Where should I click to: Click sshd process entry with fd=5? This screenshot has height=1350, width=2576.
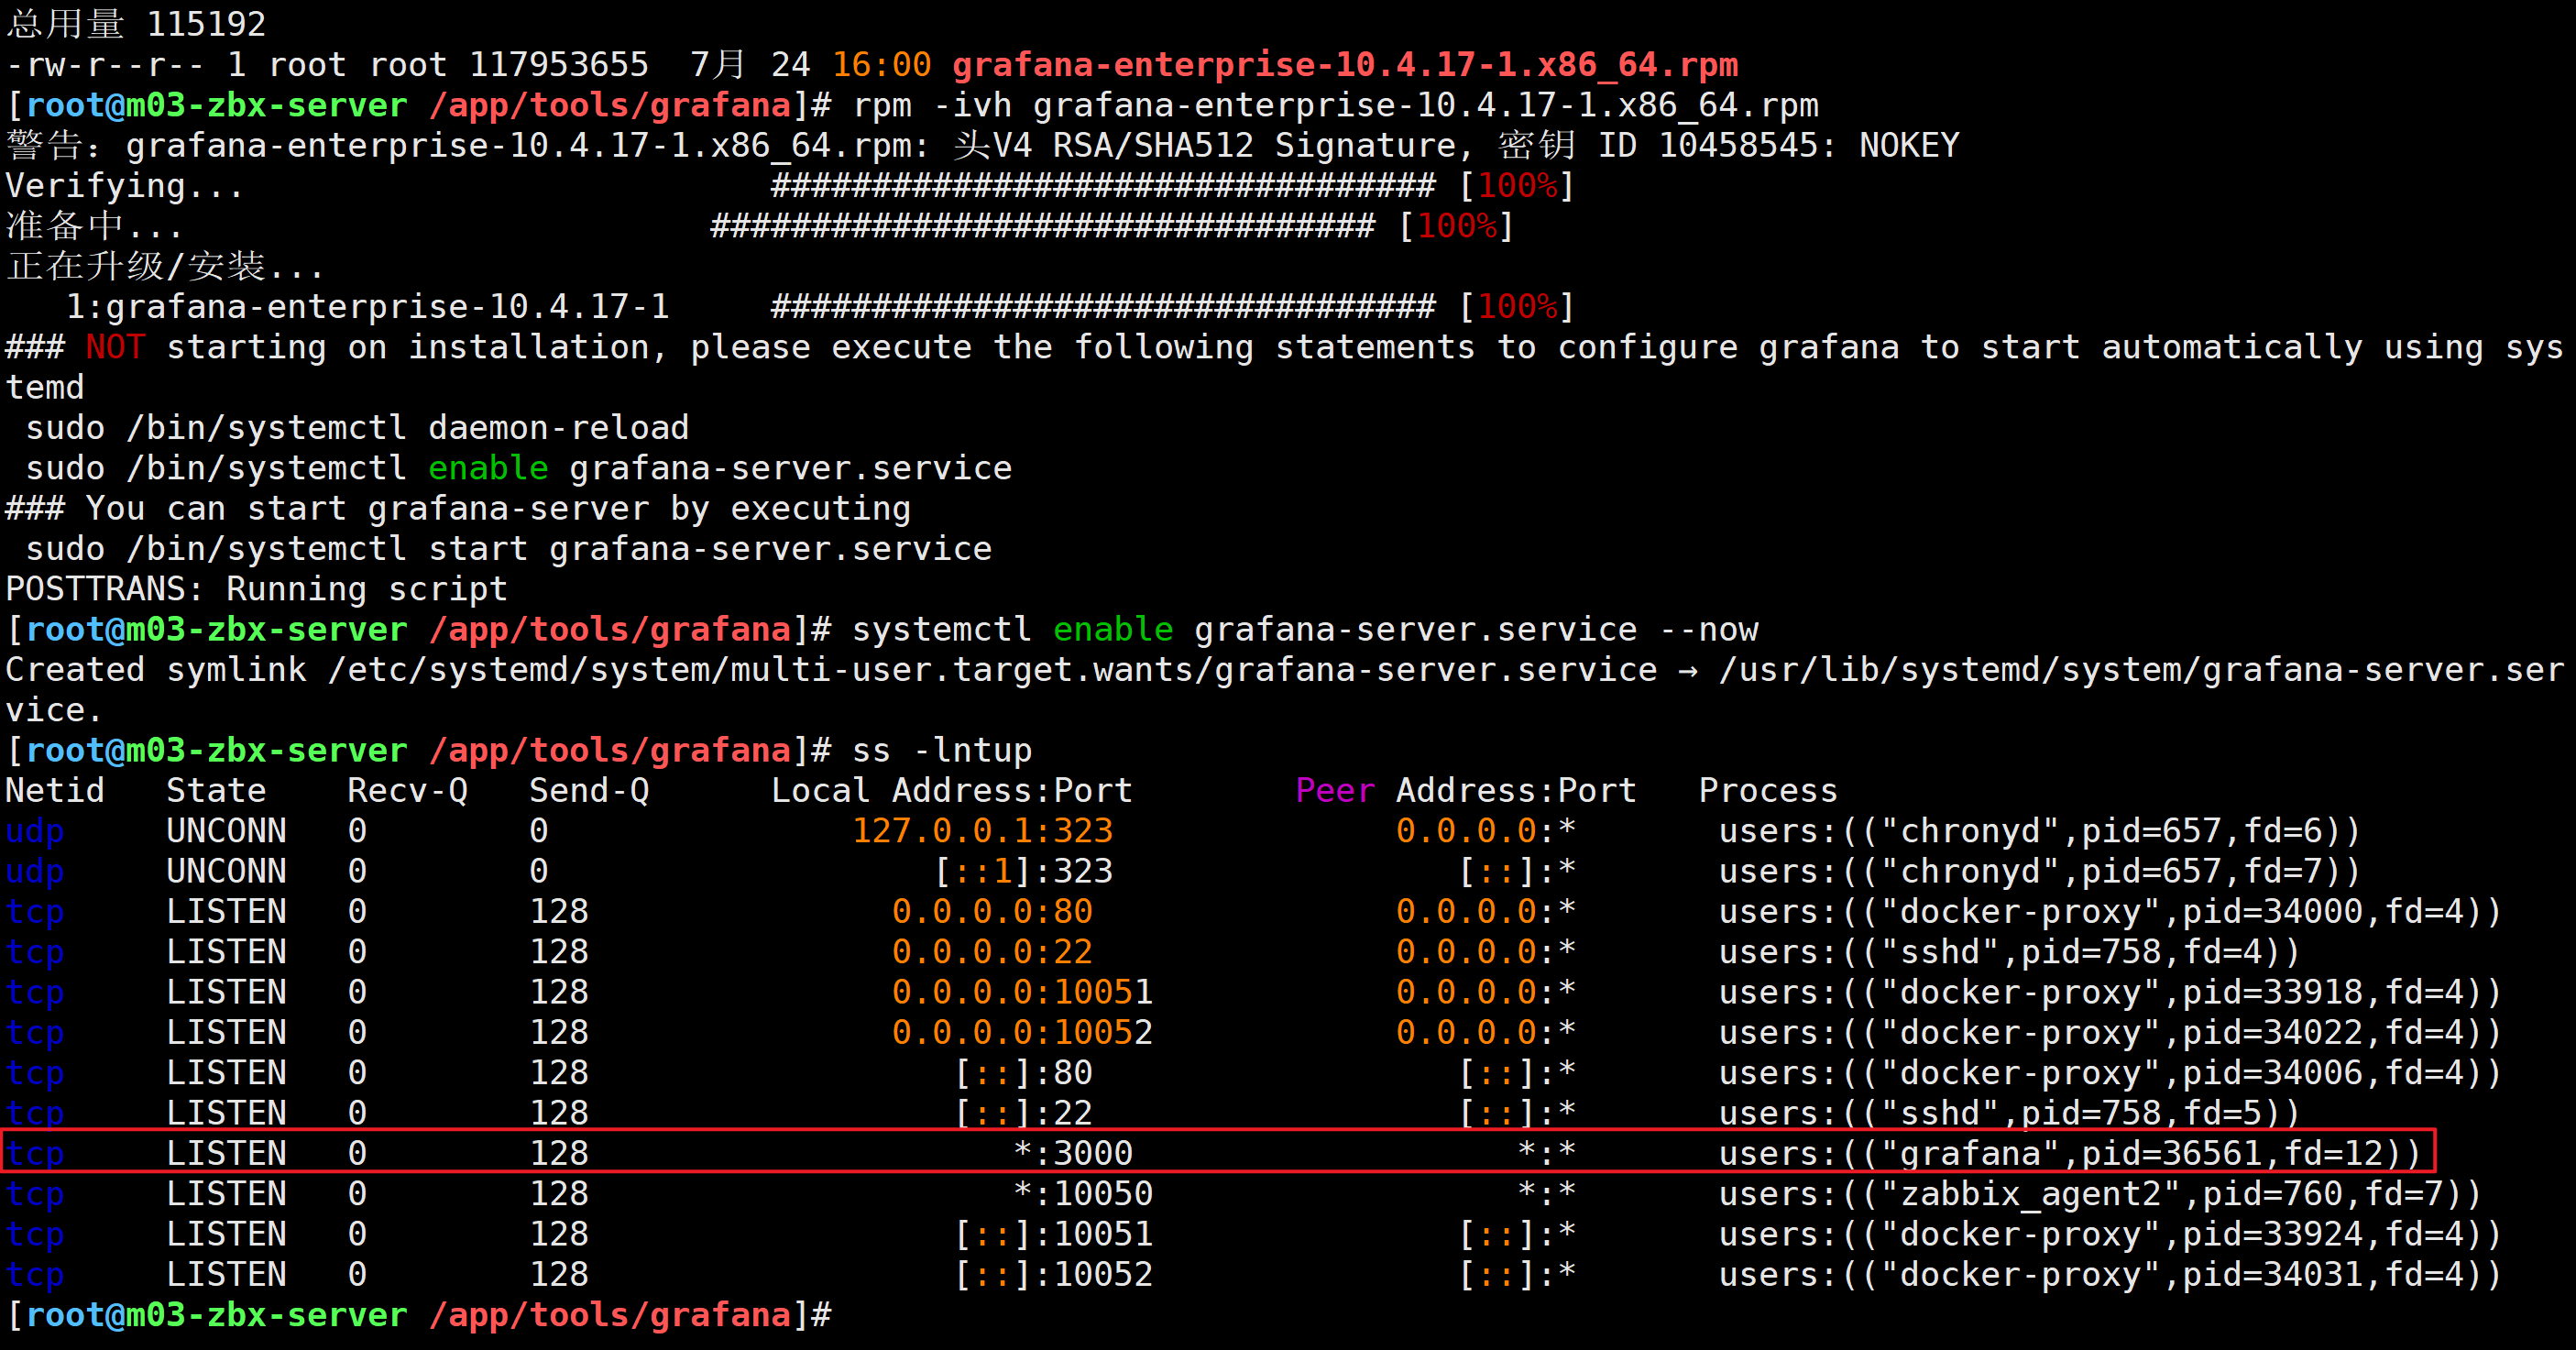(x=2009, y=1113)
